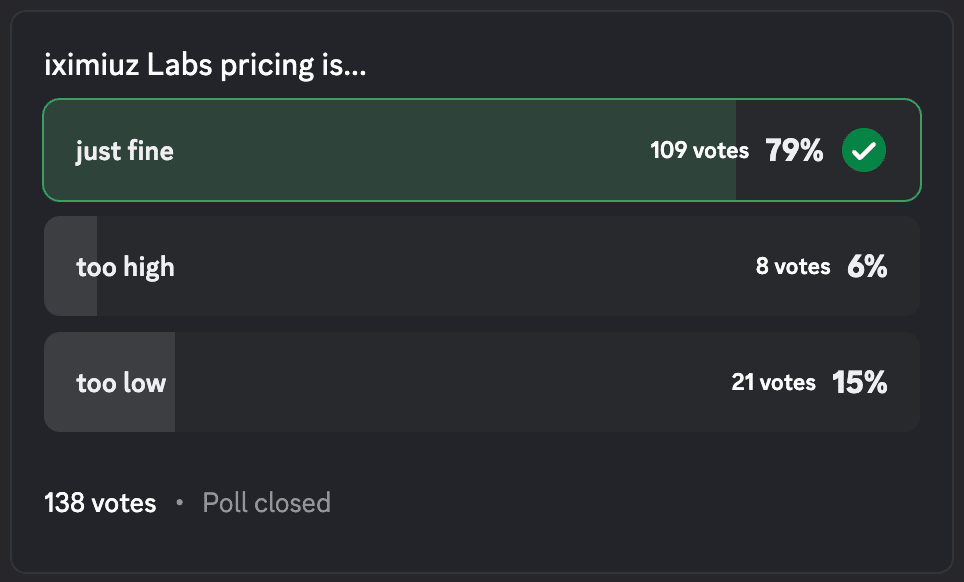Screen dimensions: 964x582
Task: Select the 'just fine' poll option
Action: pyautogui.click(x=400, y=151)
